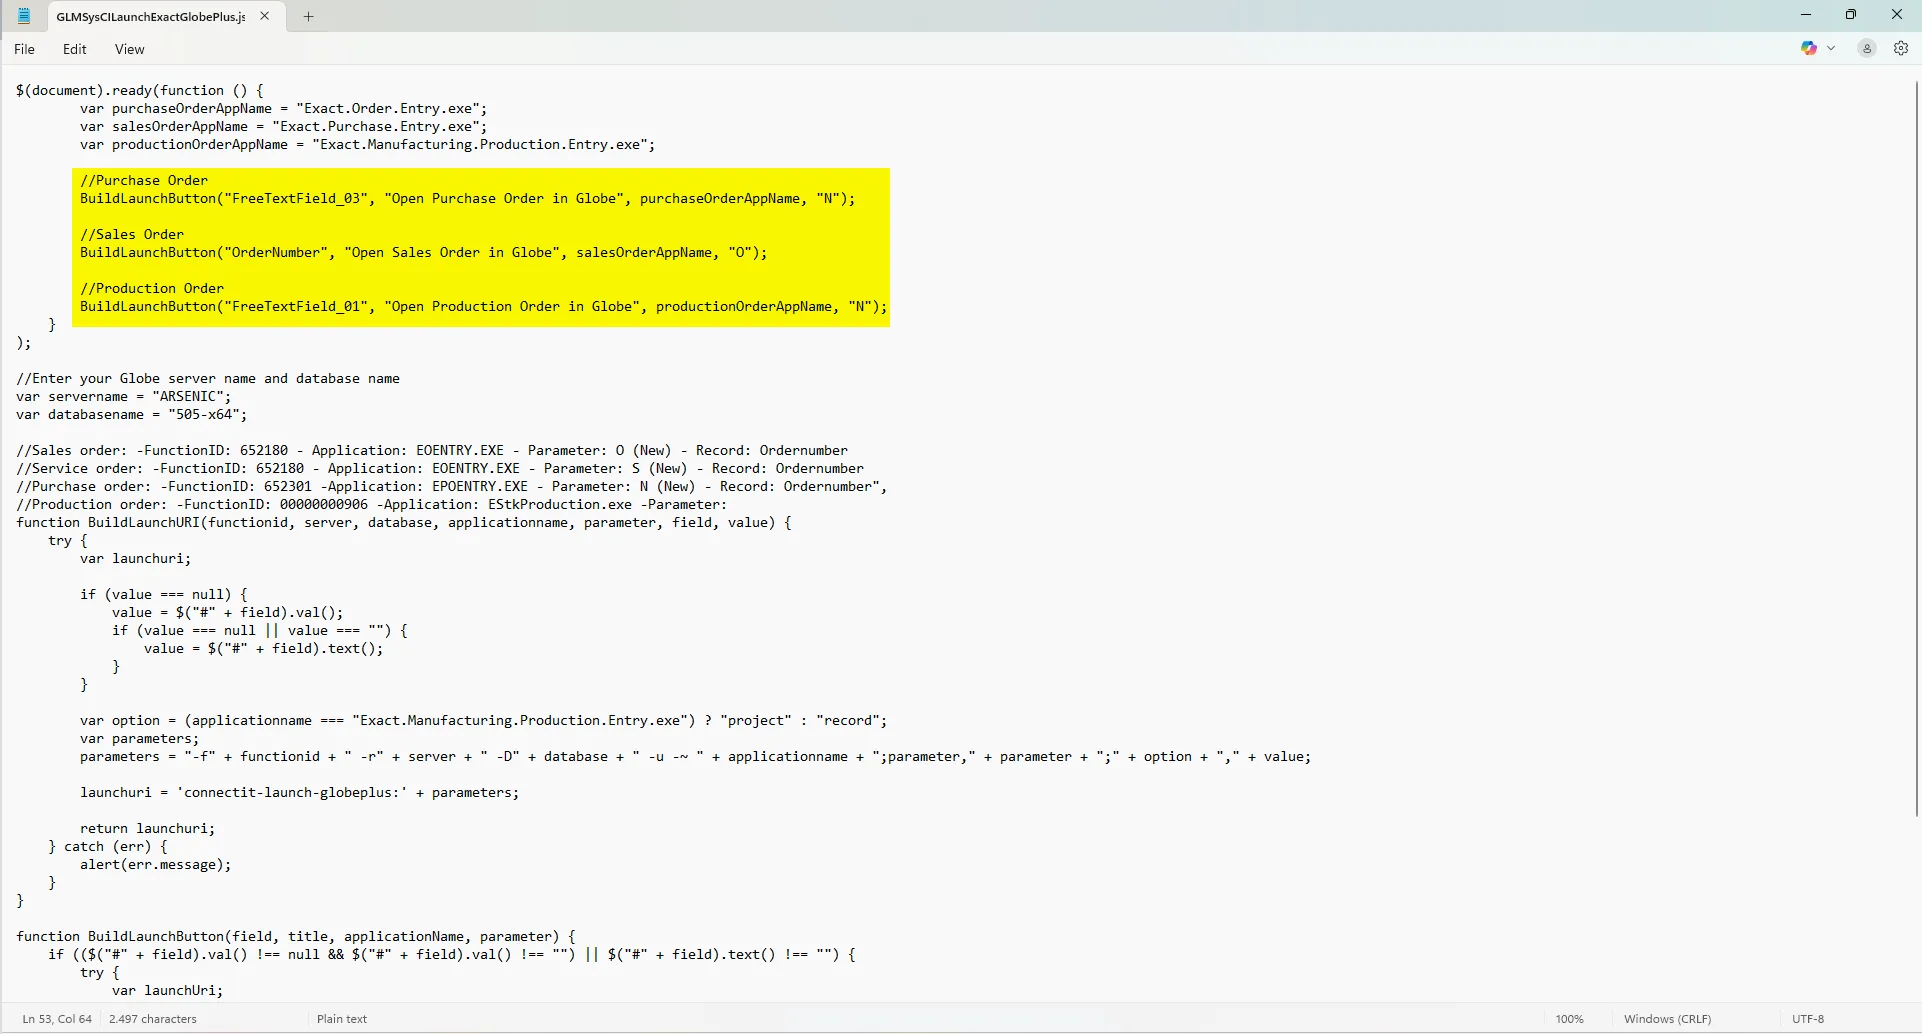Click the account profile icon

coord(1866,48)
